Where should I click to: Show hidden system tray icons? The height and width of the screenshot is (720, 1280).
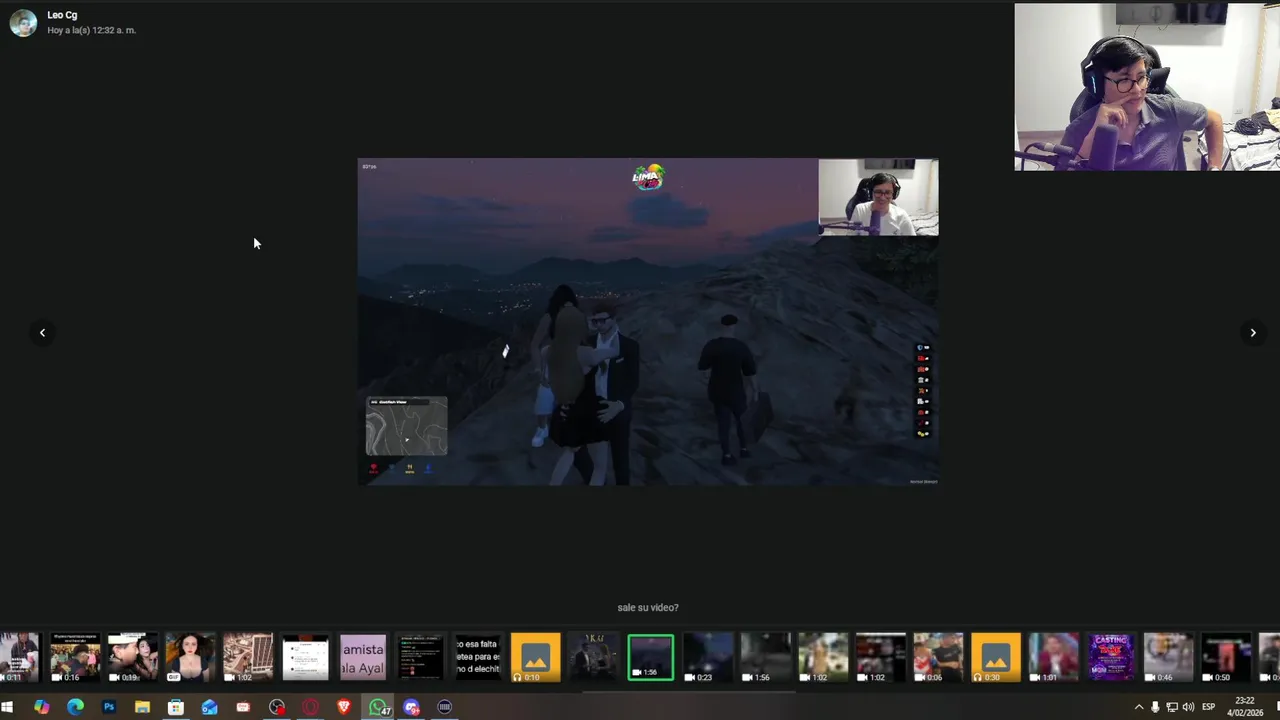pos(1138,707)
